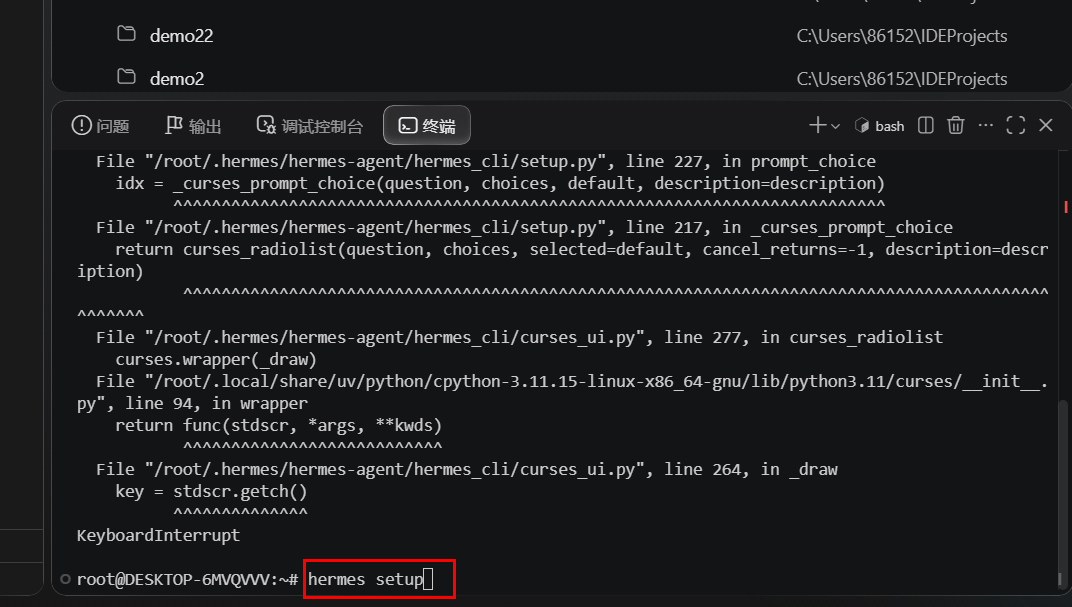
Task: Click the demo22 folder icon
Action: [x=126, y=33]
